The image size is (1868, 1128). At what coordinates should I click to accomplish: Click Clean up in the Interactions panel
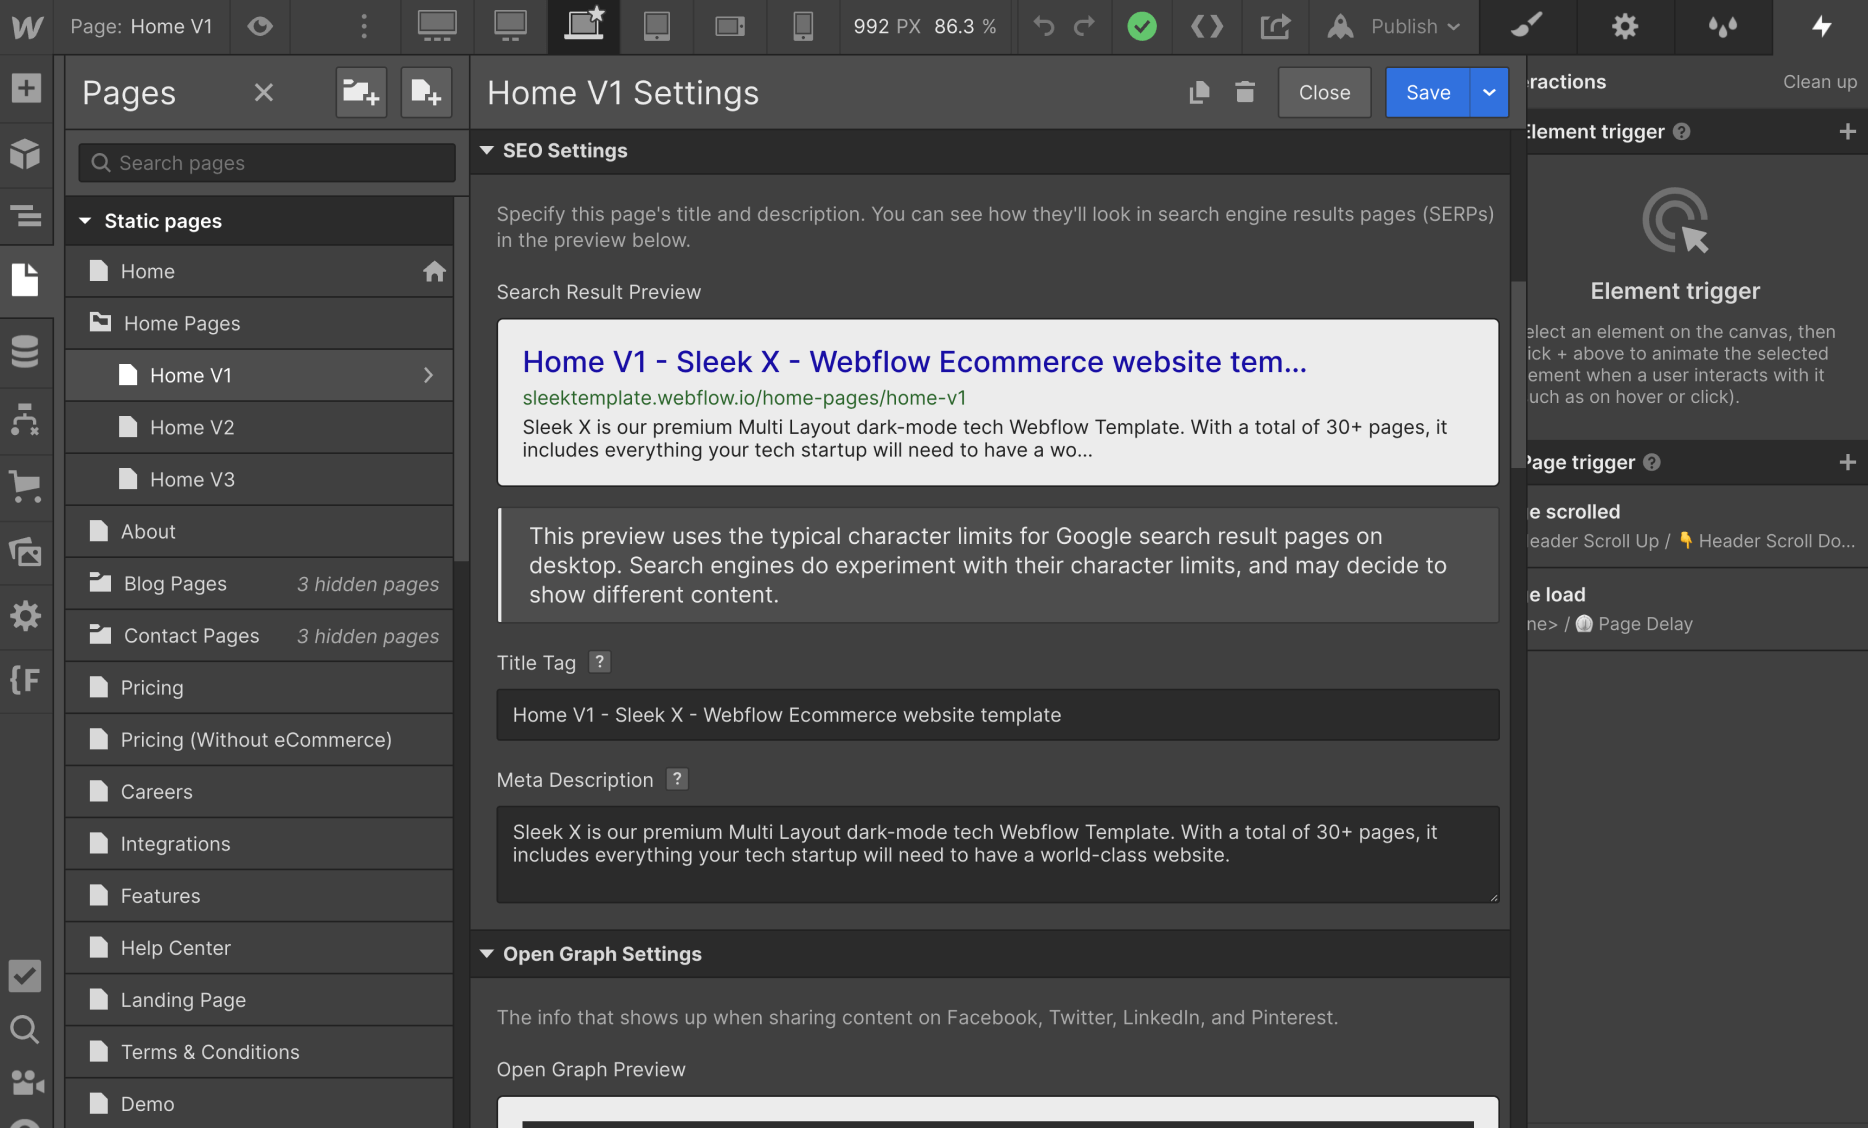point(1819,82)
